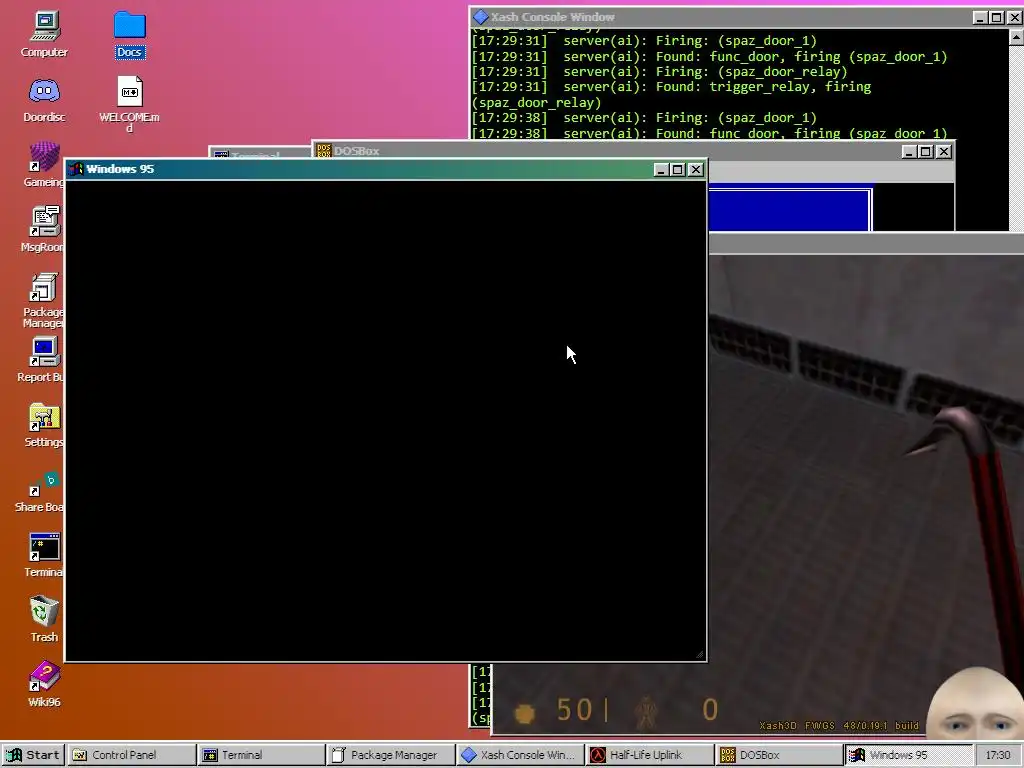Screen dimensions: 1024x768
Task: Open the Wiki96 desktop icon
Action: [x=44, y=684]
